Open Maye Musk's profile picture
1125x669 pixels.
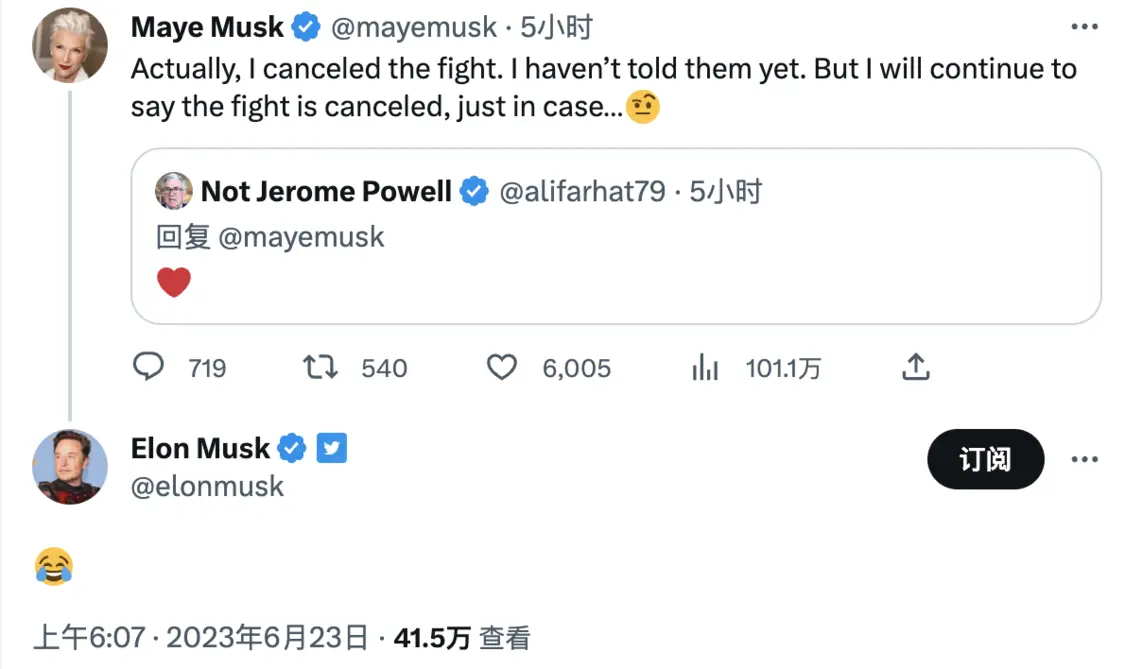pyautogui.click(x=70, y=45)
